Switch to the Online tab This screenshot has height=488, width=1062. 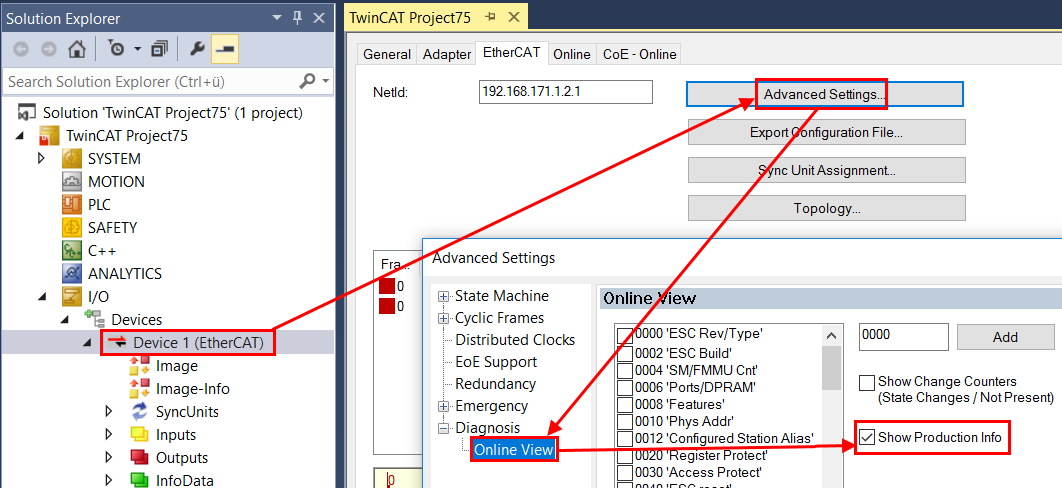pos(572,55)
